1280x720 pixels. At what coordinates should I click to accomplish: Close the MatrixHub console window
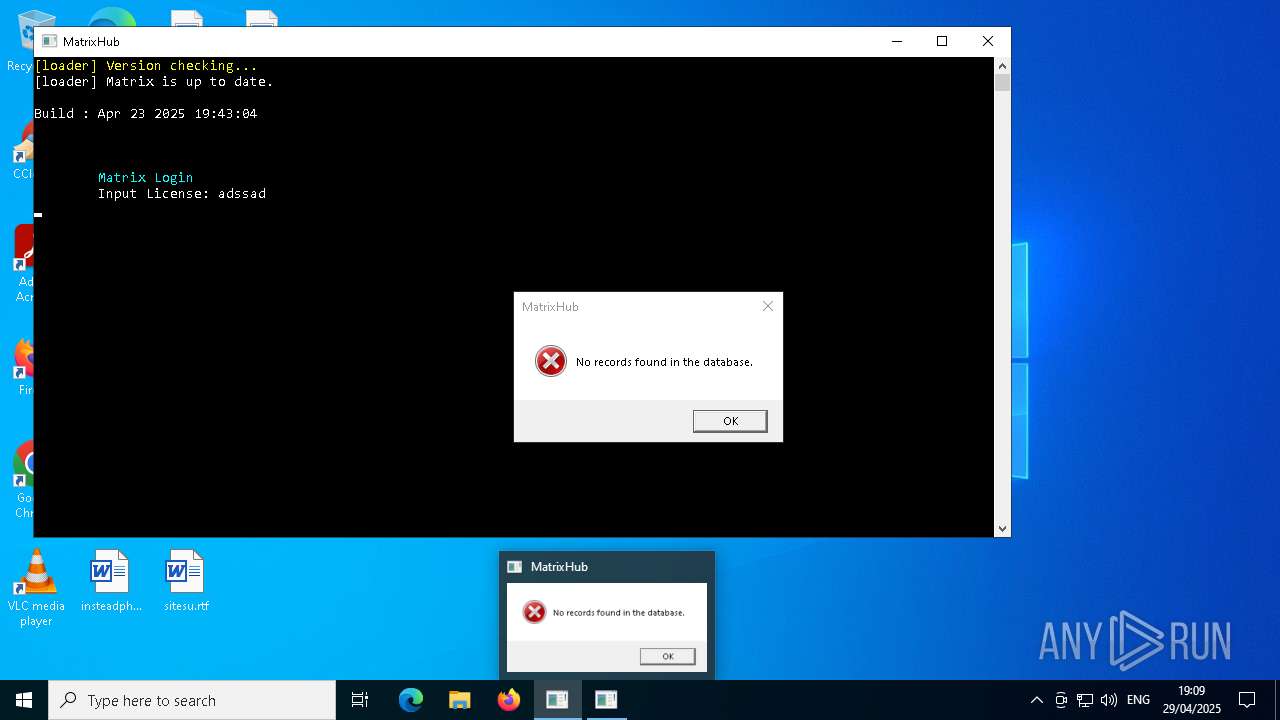pos(988,41)
